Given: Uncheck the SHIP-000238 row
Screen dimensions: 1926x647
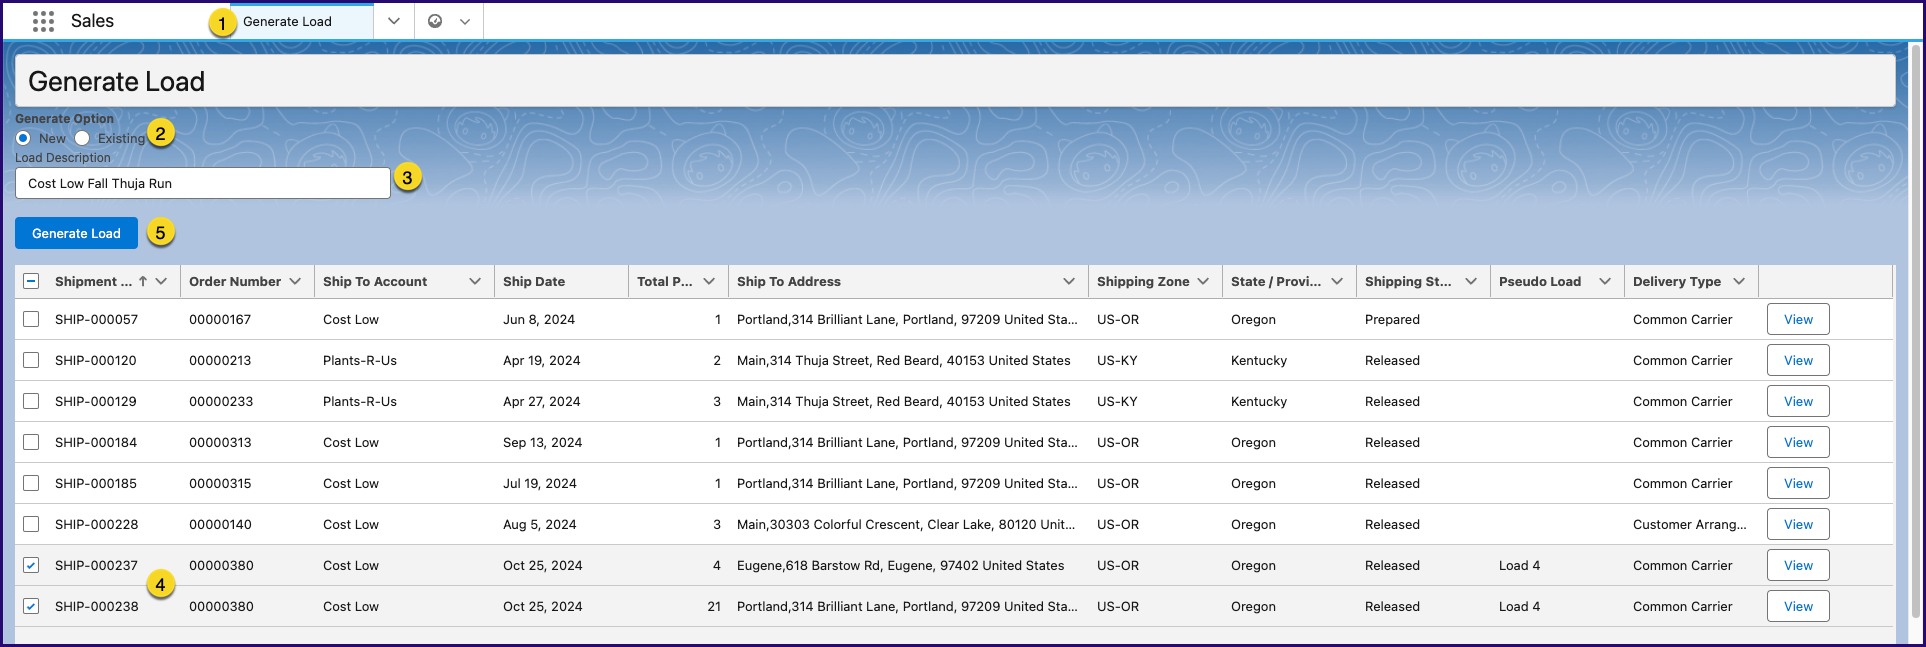Looking at the screenshot, I should 31,607.
